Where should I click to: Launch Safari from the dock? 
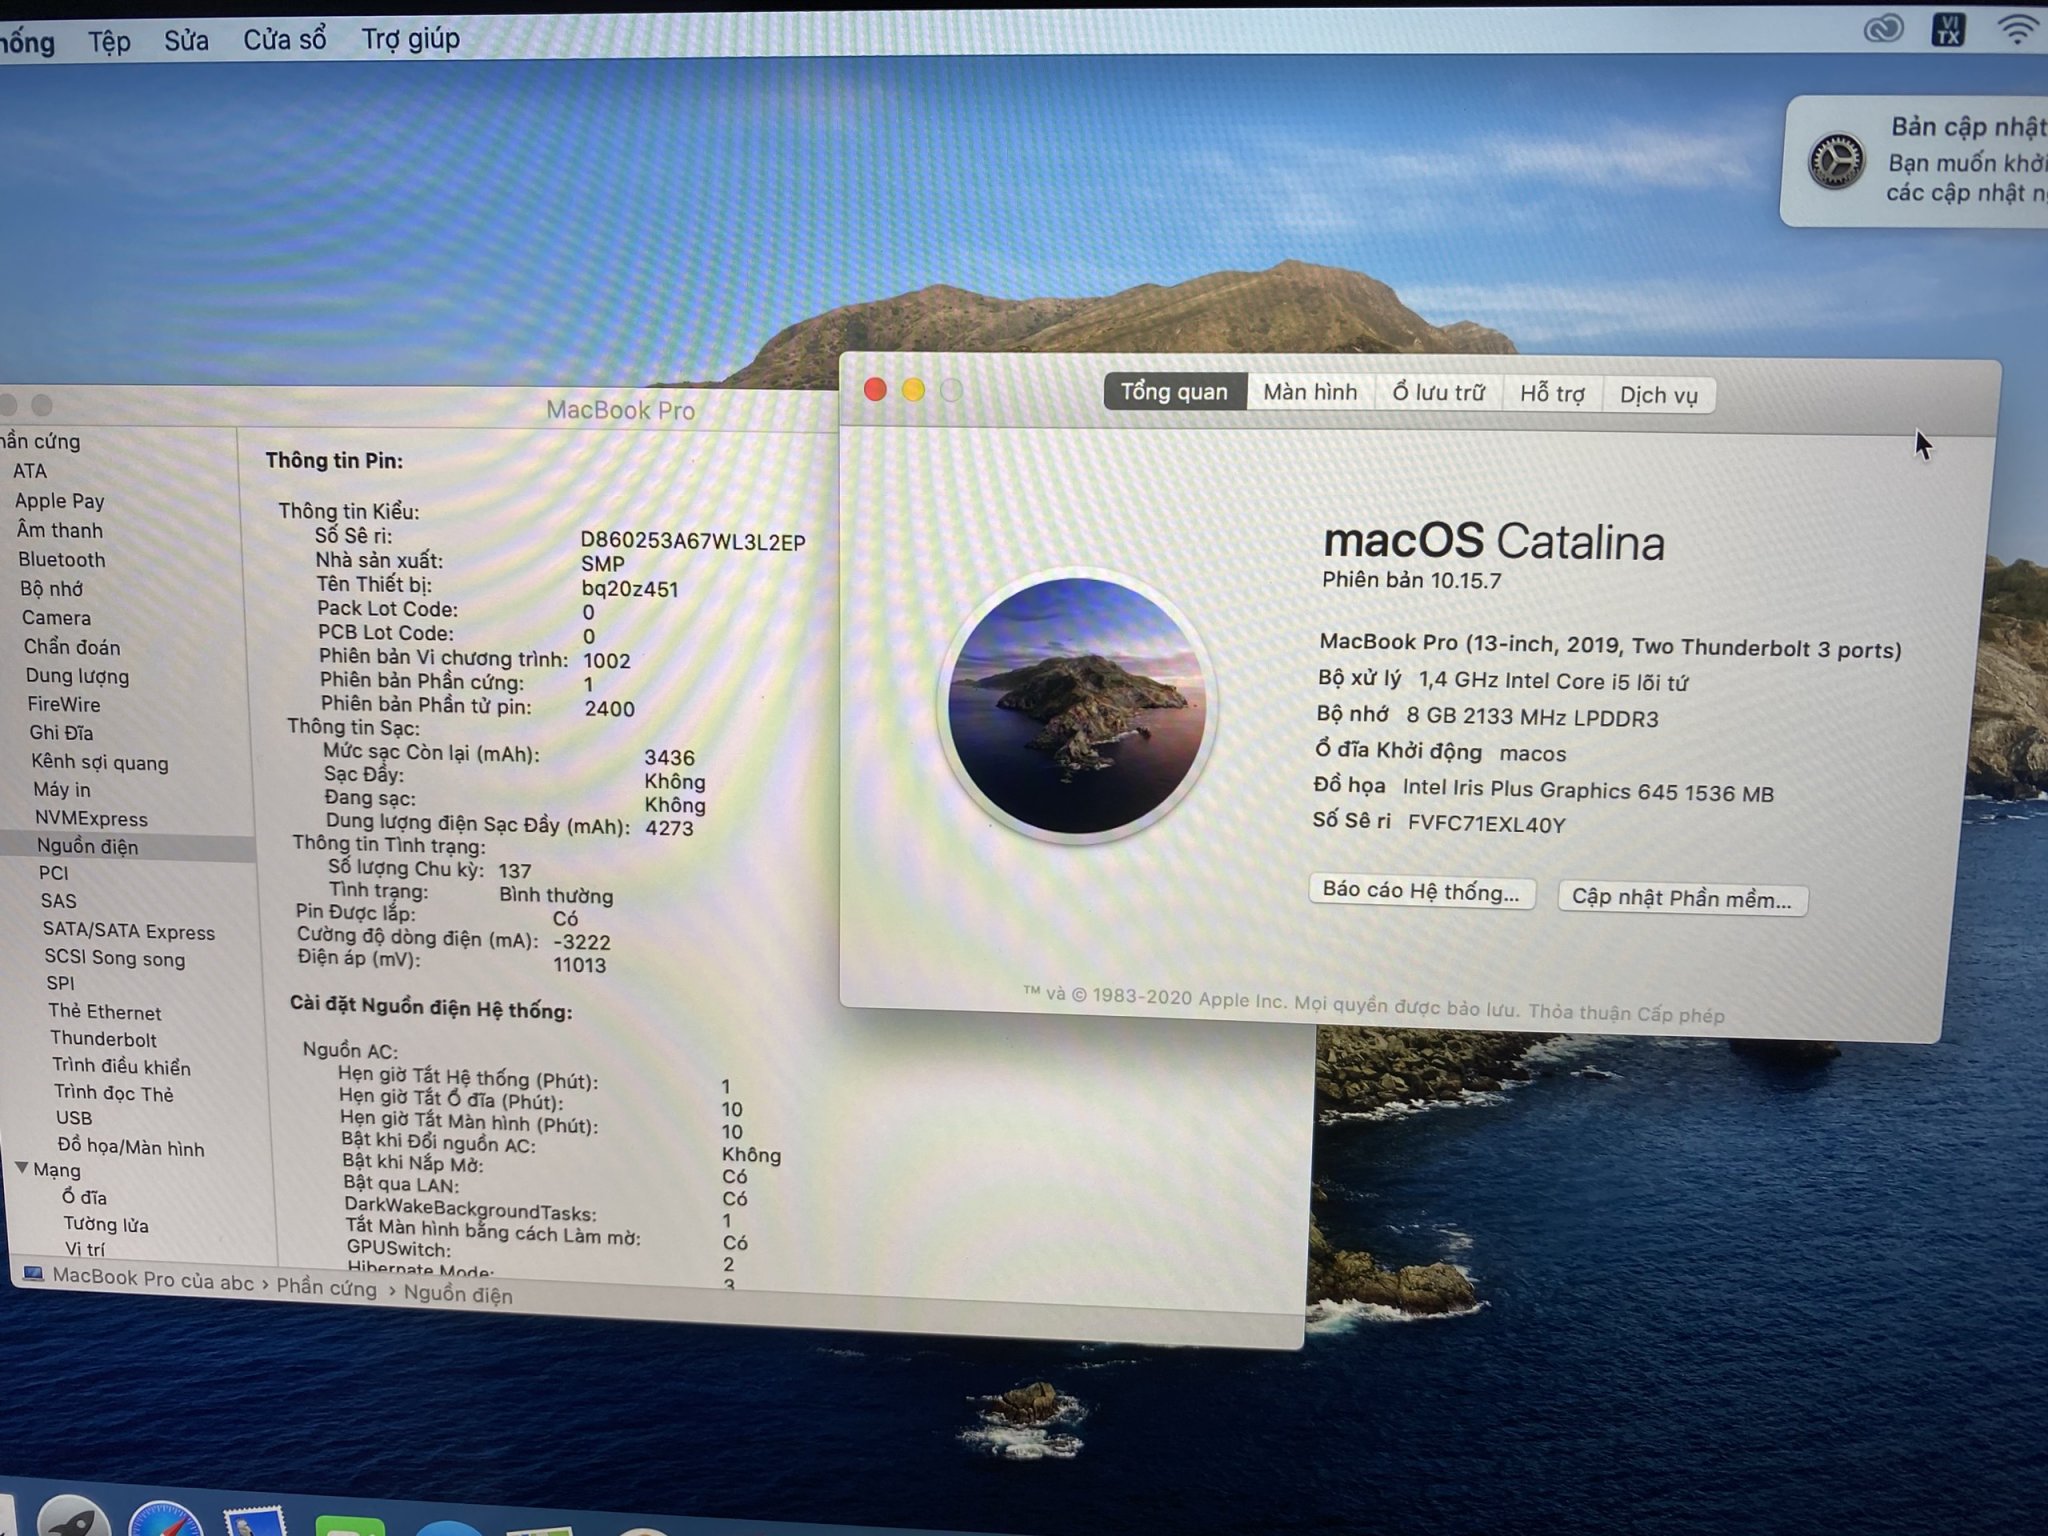pyautogui.click(x=164, y=1520)
